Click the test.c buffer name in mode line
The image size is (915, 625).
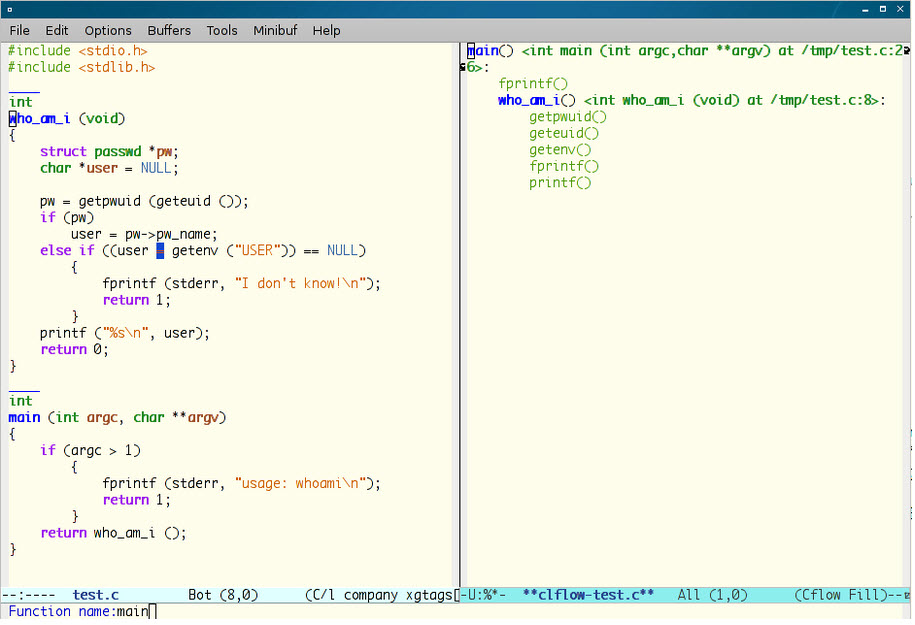[x=95, y=595]
